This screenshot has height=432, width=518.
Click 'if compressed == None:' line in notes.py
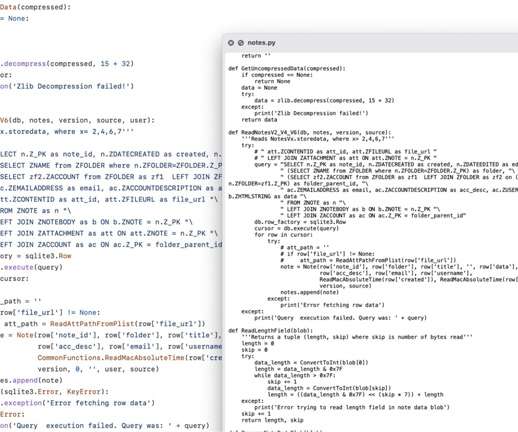(277, 75)
